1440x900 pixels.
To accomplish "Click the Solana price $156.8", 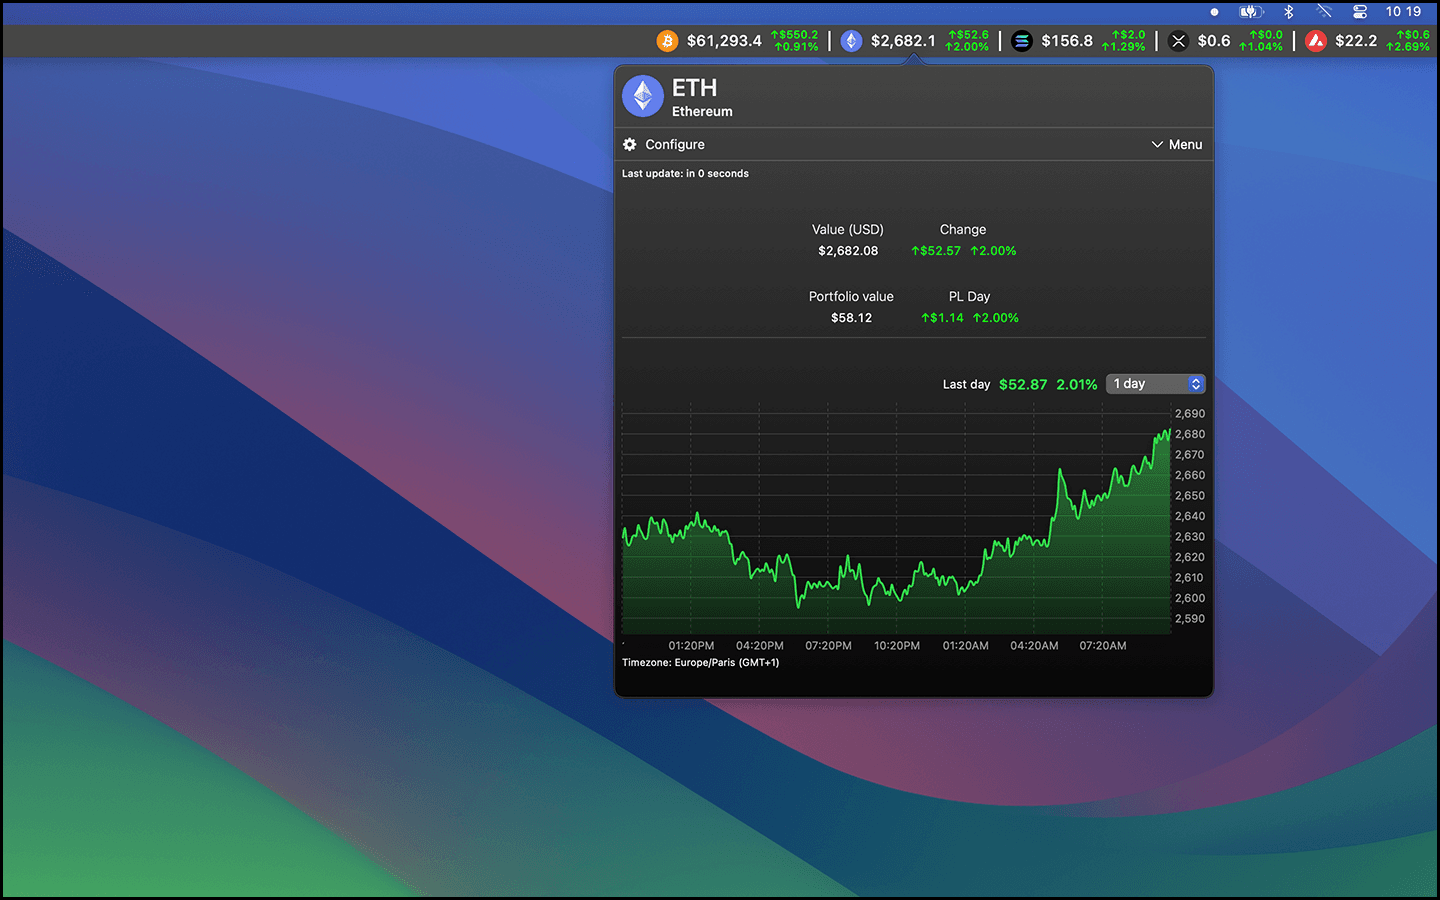I will 1067,41.
